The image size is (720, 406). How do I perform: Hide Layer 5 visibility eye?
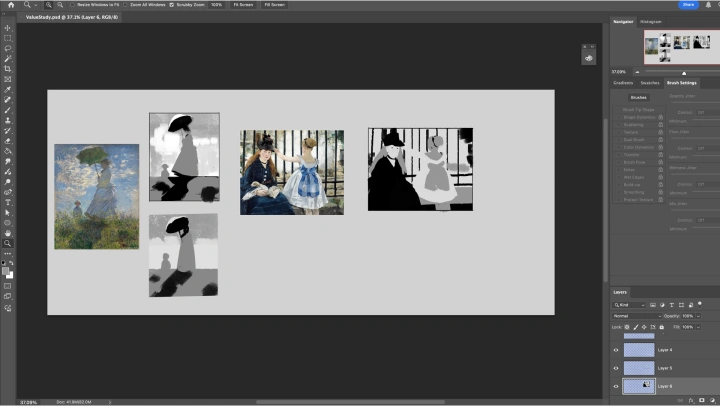pos(616,368)
